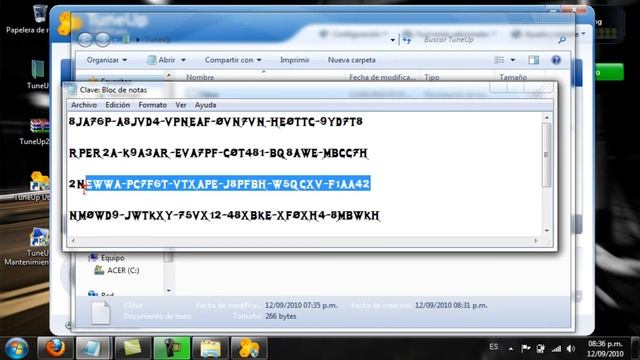Open the Edición menu in Notepad
The width and height of the screenshot is (640, 360).
pos(118,105)
